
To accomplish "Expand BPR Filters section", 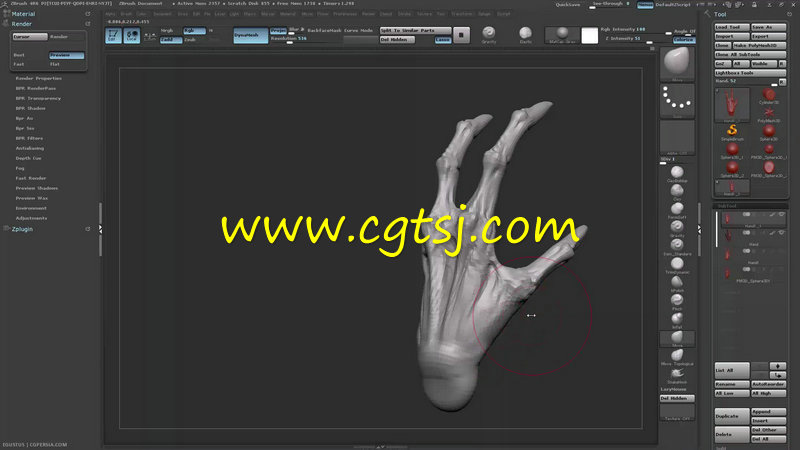I will tap(29, 138).
